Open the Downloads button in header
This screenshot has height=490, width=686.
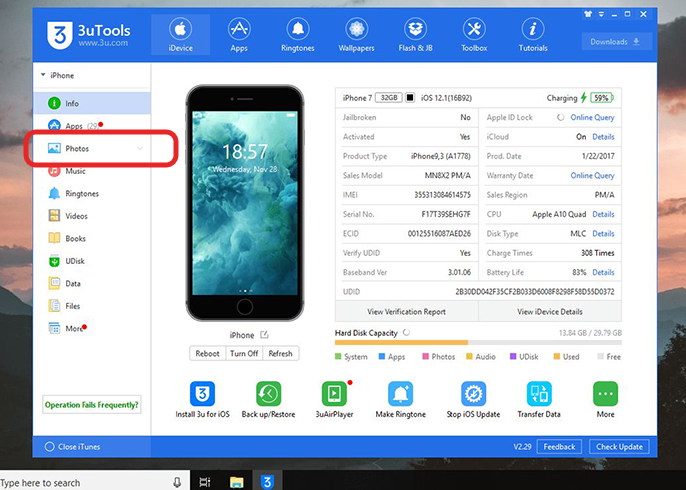point(614,42)
